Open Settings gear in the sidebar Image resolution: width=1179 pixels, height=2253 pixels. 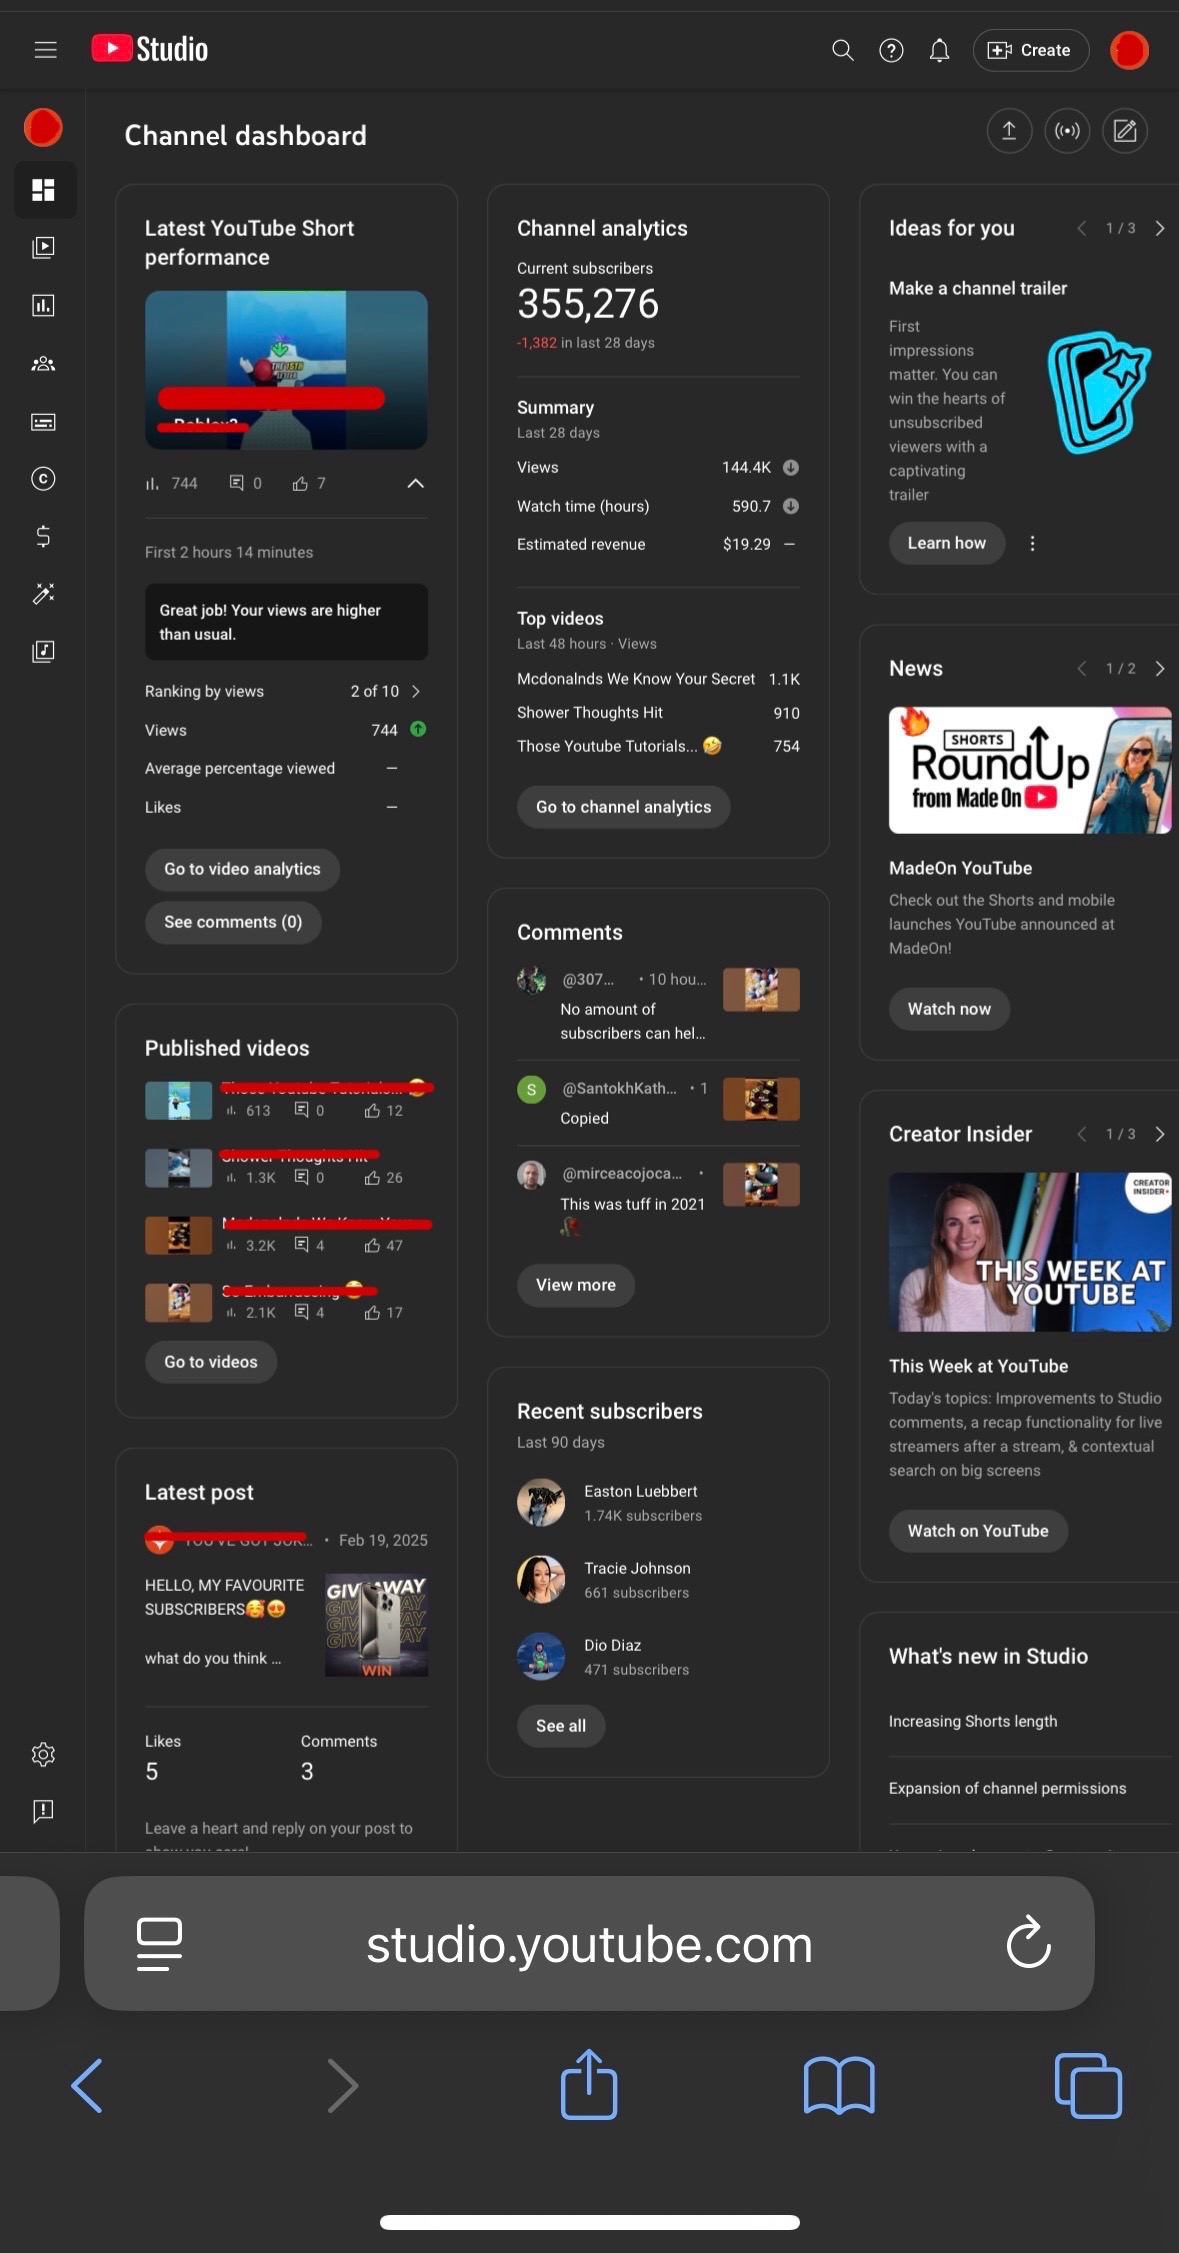point(43,1754)
